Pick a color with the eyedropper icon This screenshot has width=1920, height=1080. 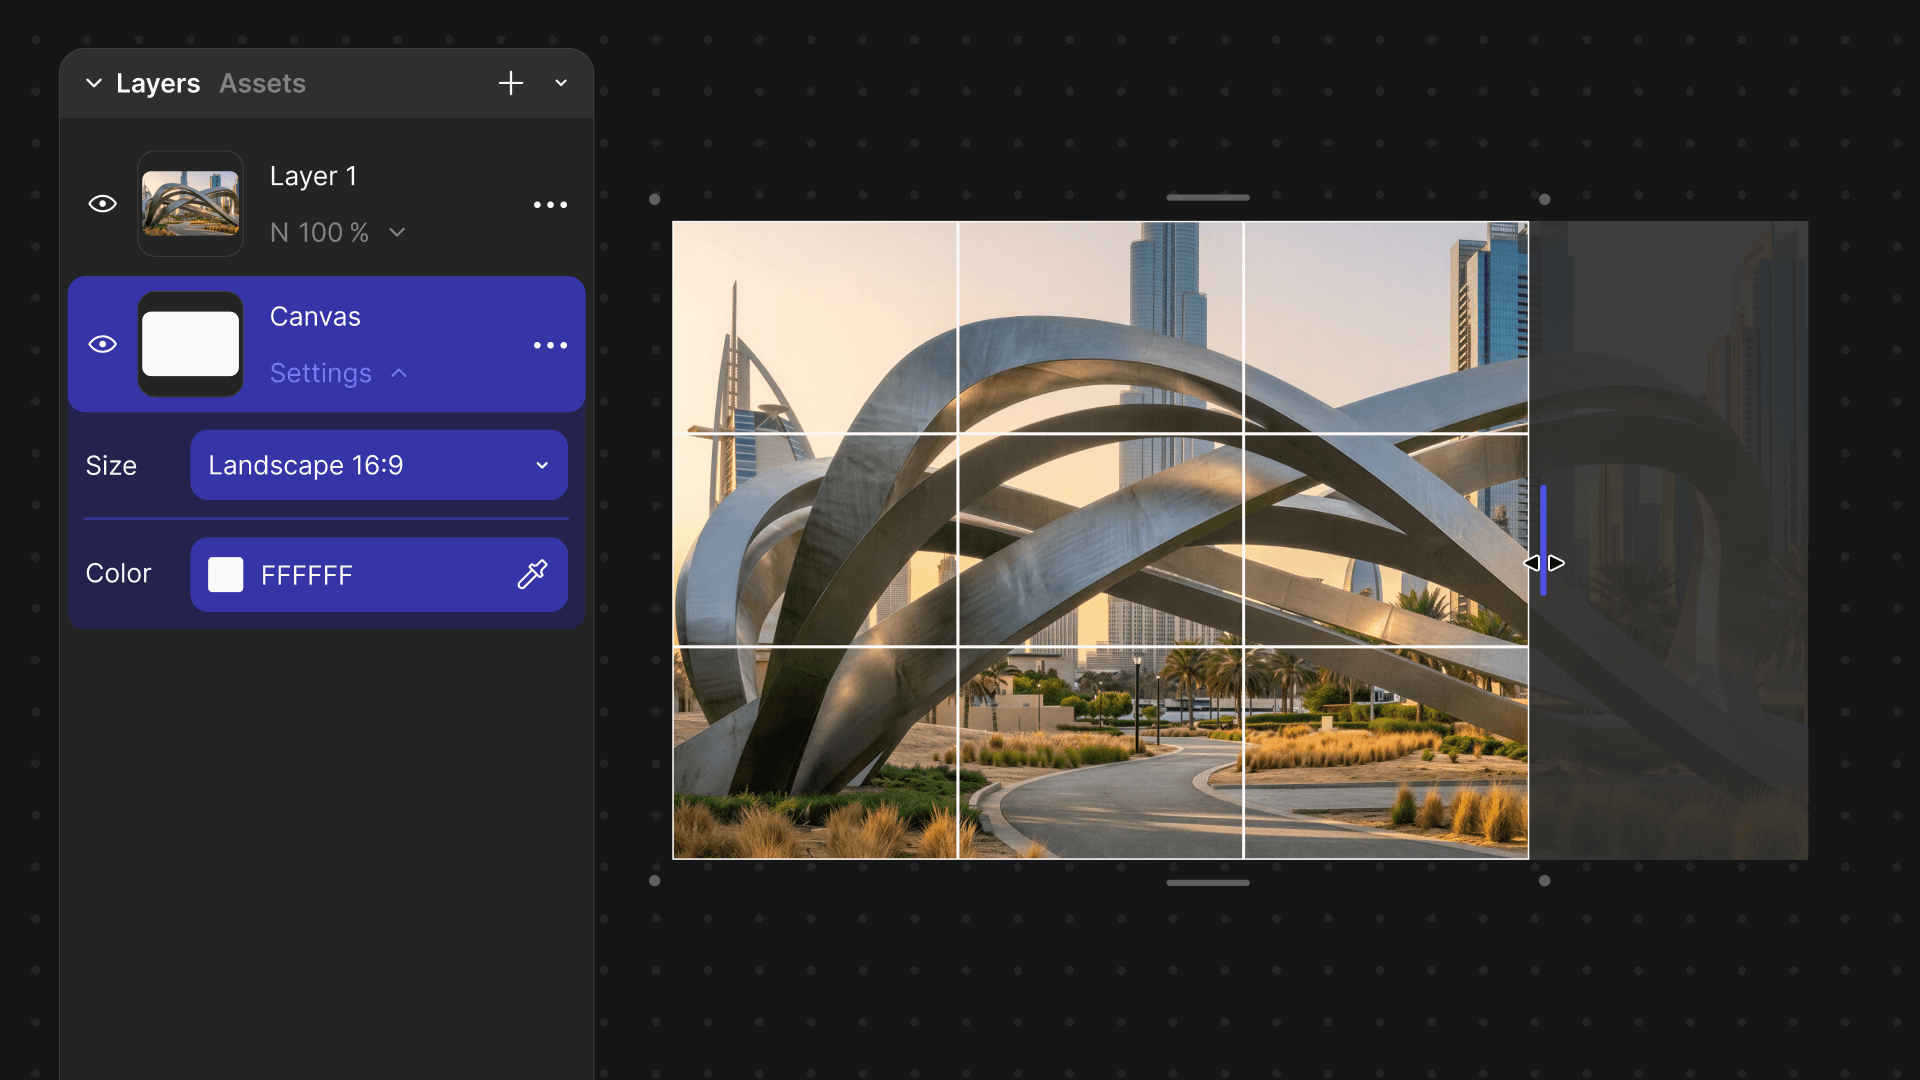coord(532,574)
